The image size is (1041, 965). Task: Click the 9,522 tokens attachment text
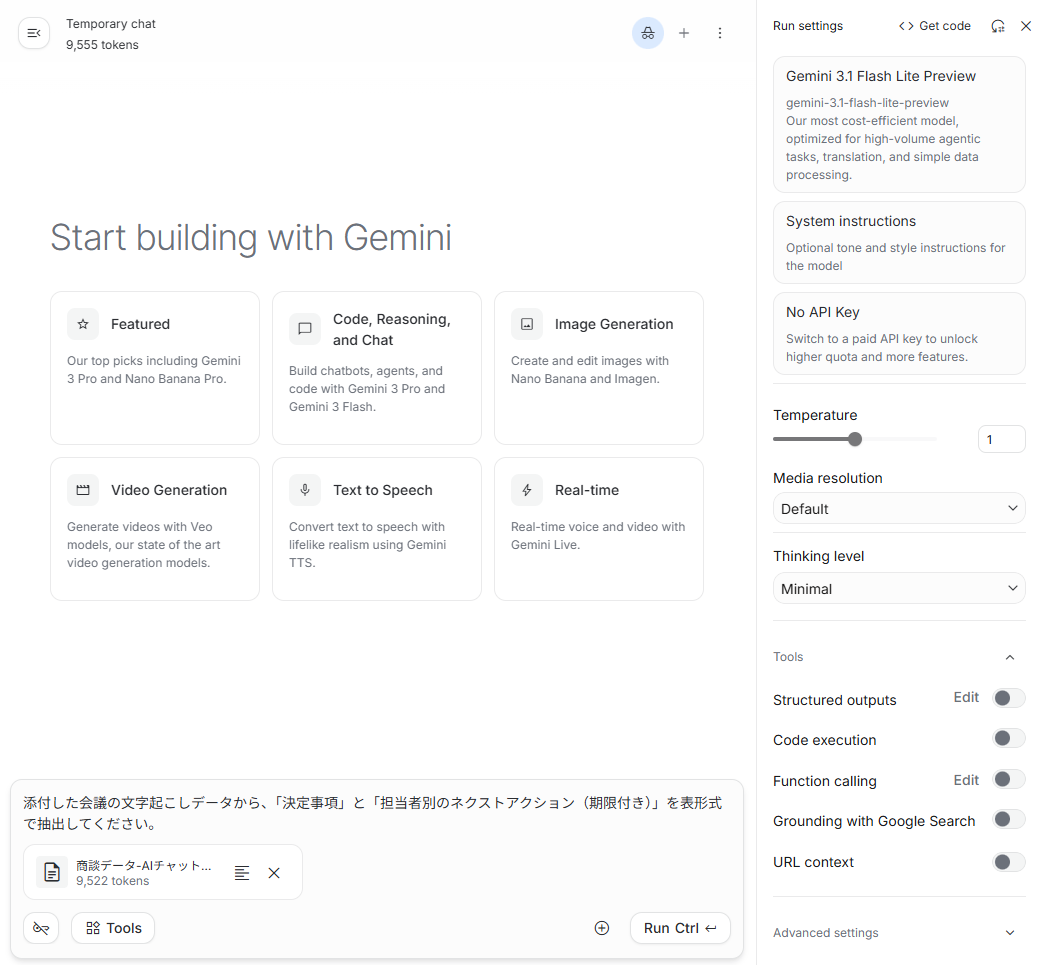(113, 881)
